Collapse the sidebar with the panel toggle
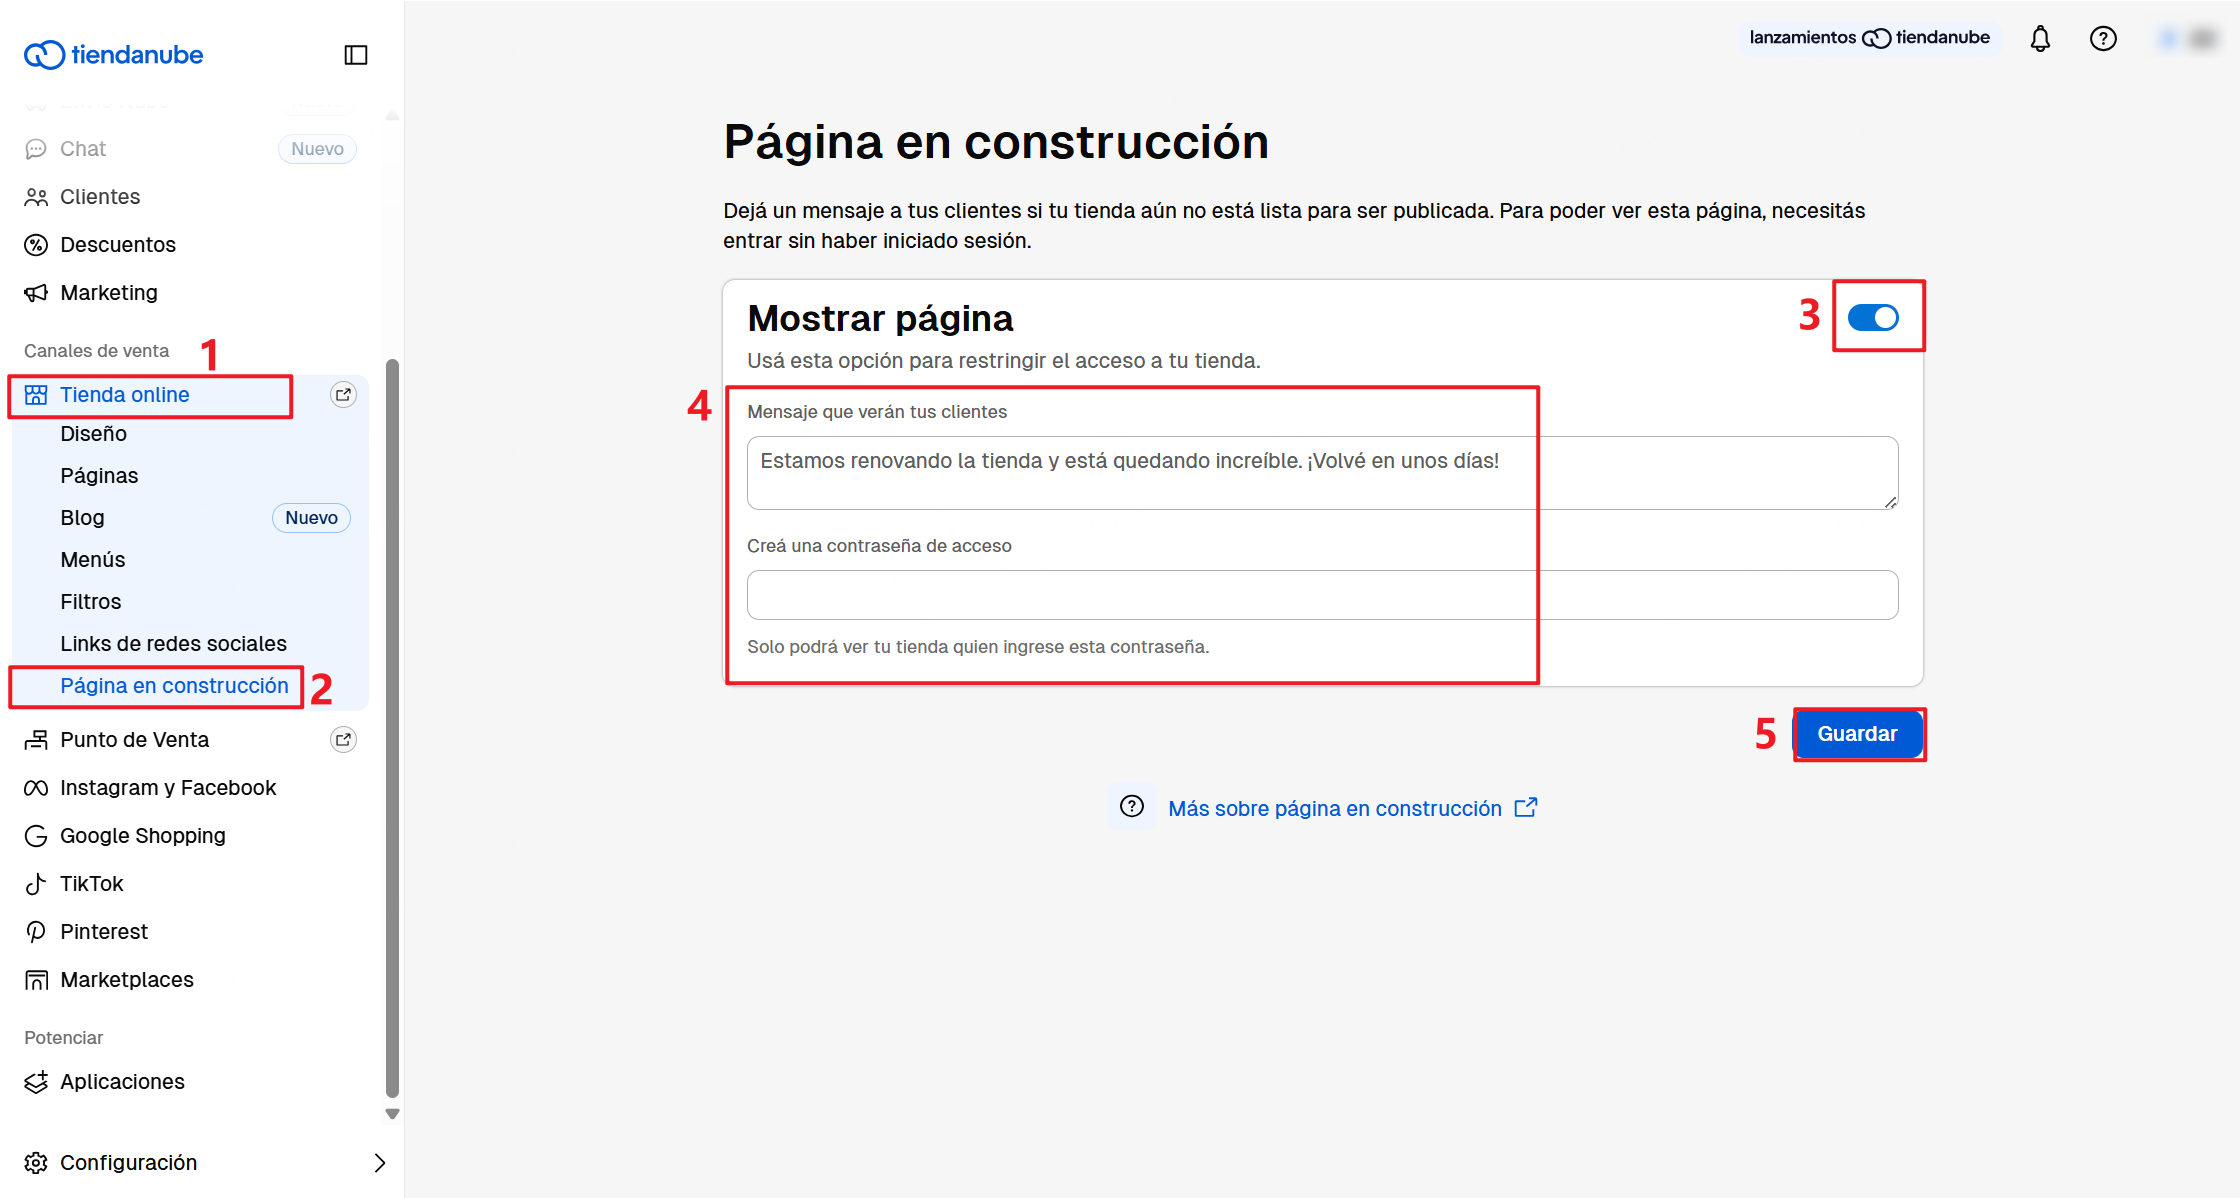Image resolution: width=2240 pixels, height=1198 pixels. pos(357,54)
